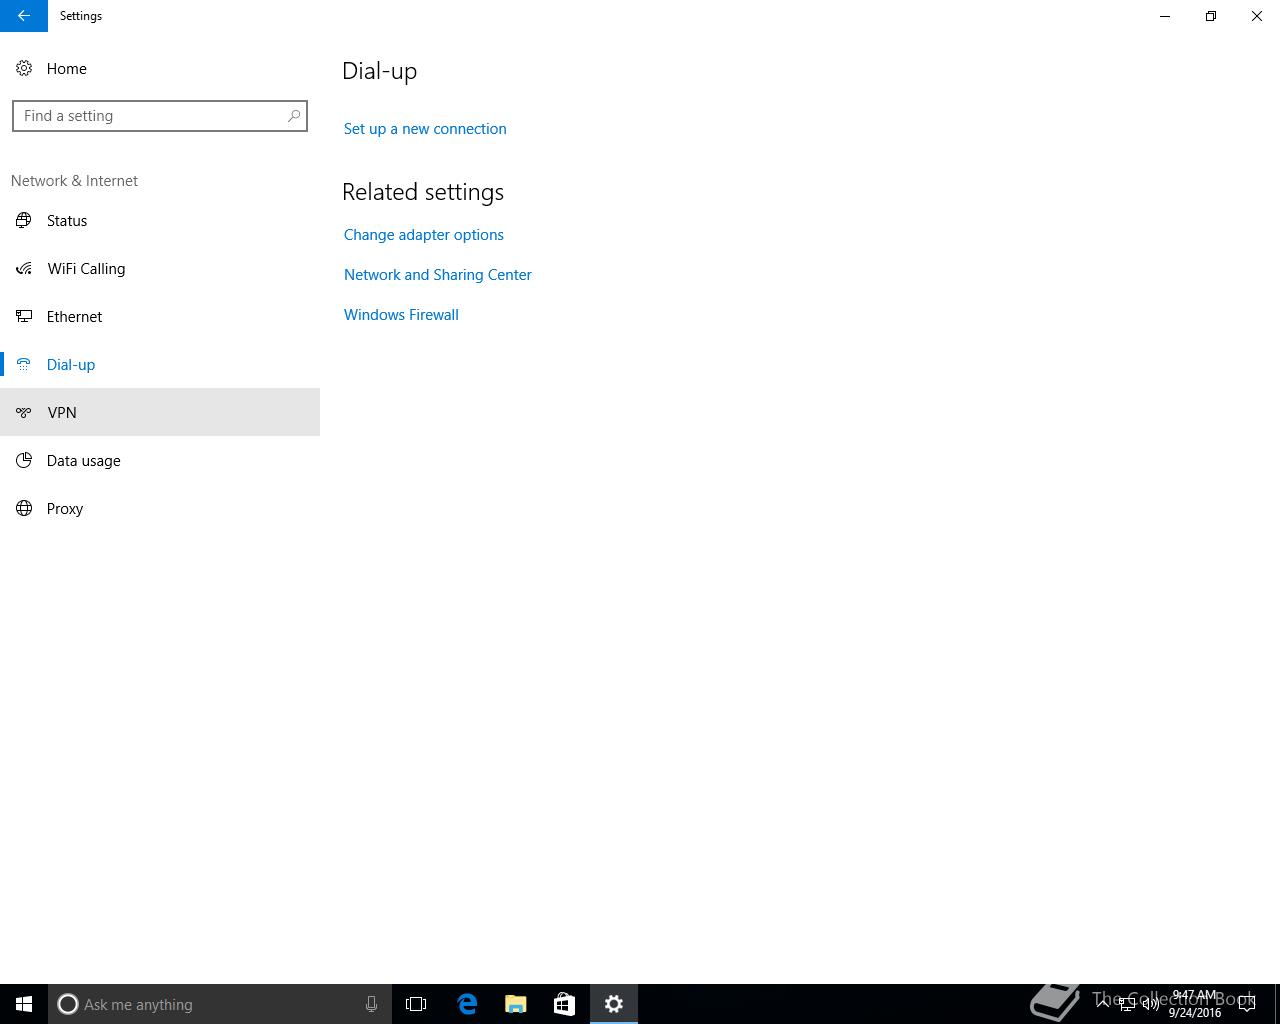Screen dimensions: 1280x1024
Task: Open WiFi Calling settings
Action: tap(160, 268)
